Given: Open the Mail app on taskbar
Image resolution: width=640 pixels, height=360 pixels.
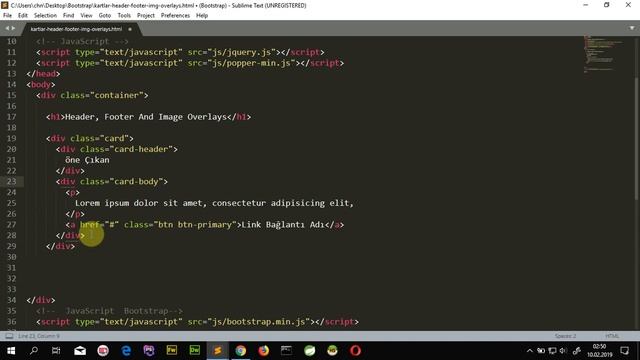Looking at the screenshot, I should click(80, 351).
